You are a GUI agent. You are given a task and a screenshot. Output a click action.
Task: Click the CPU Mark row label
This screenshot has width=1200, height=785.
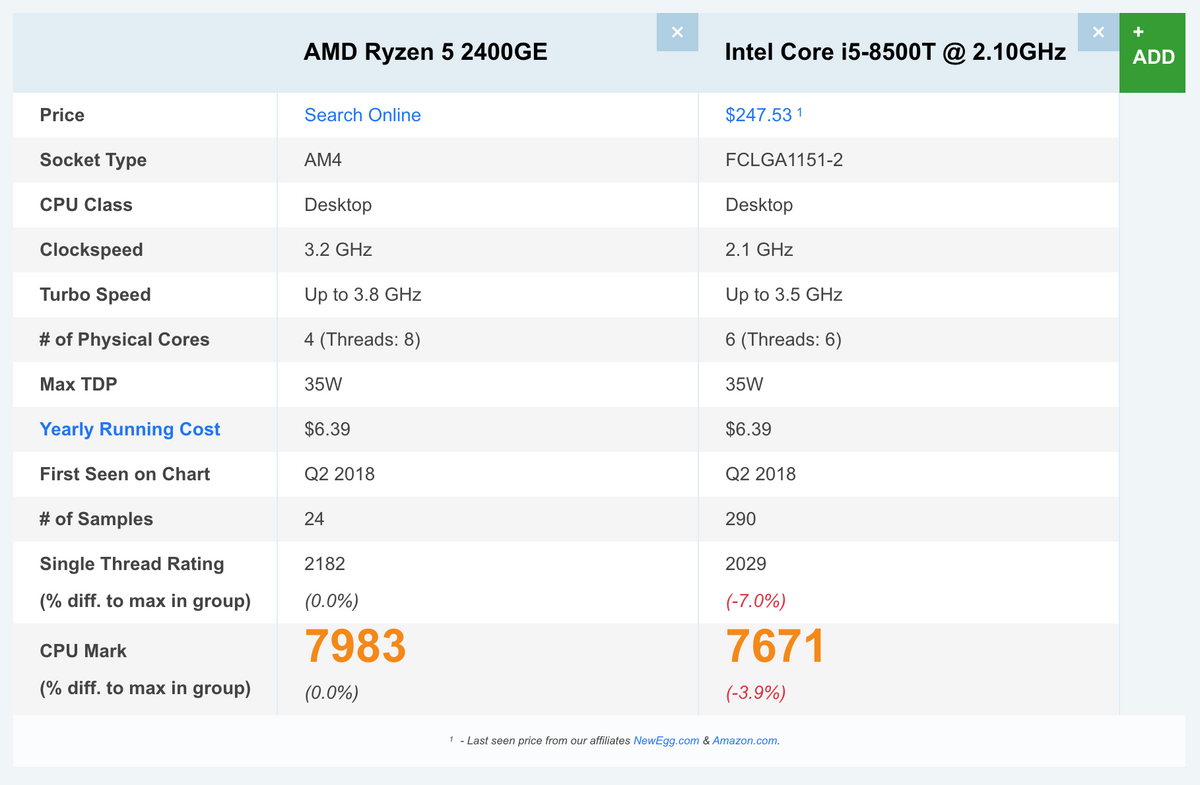[83, 651]
